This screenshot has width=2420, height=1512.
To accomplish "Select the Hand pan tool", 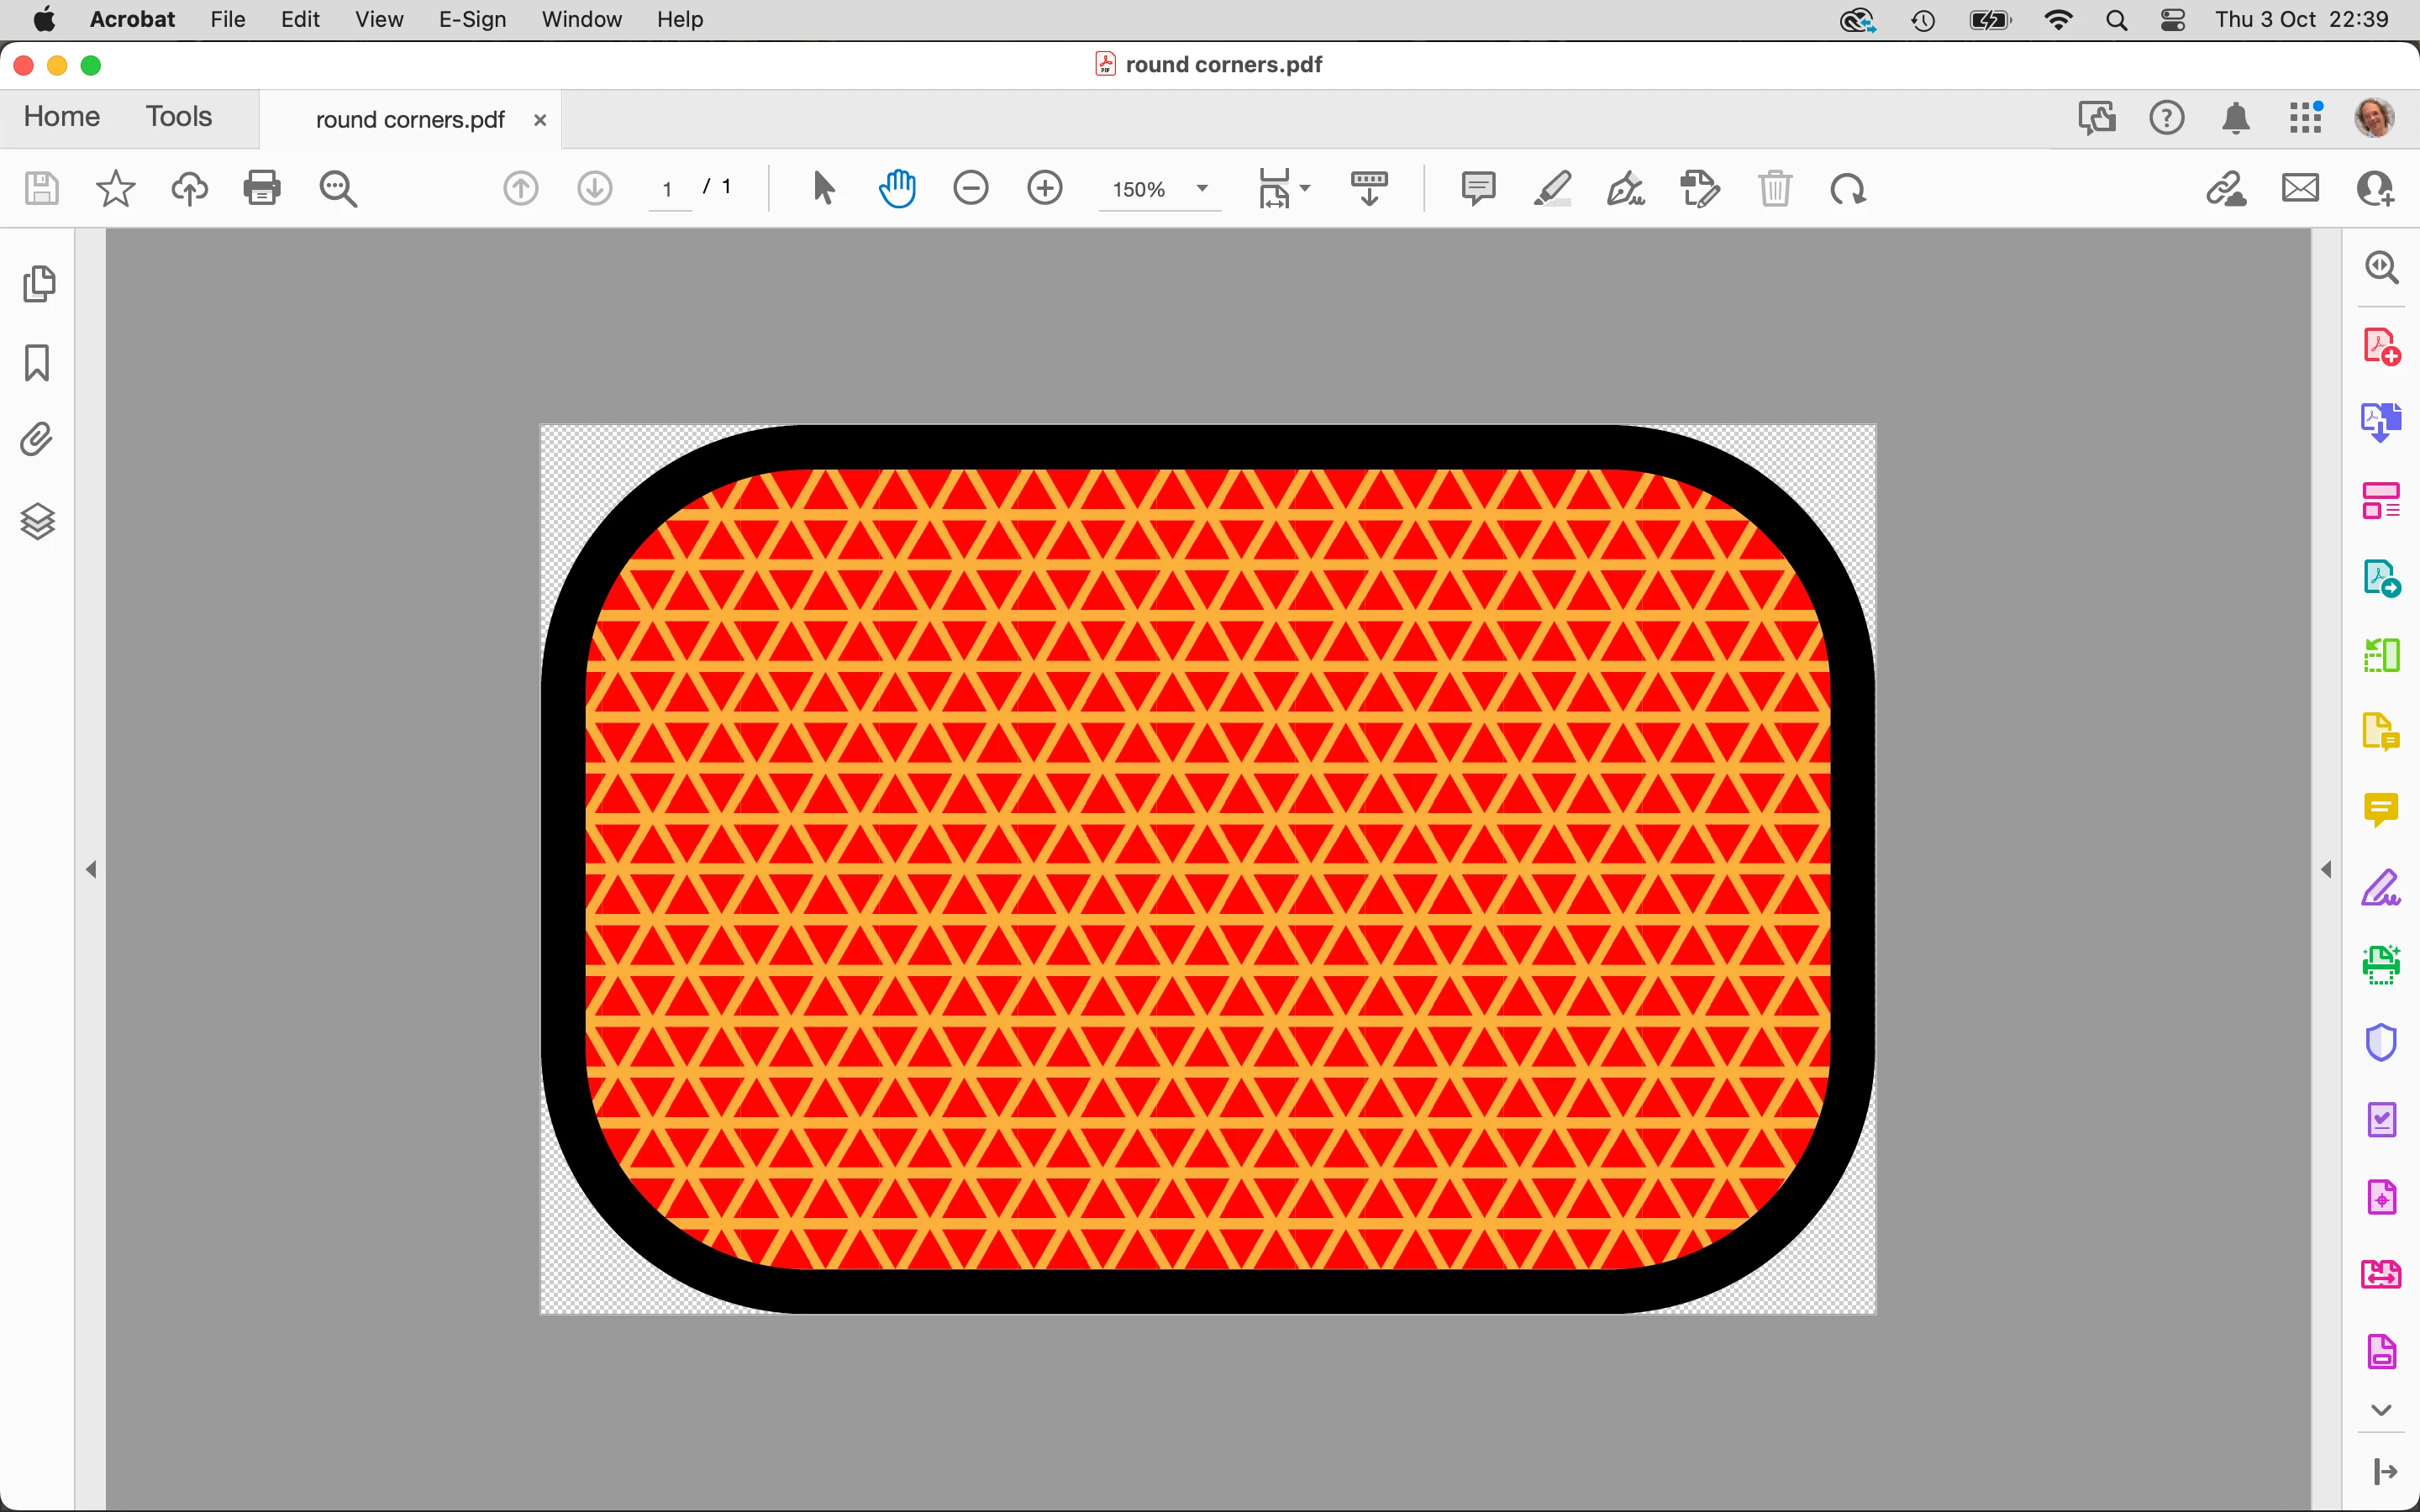I will click(897, 188).
